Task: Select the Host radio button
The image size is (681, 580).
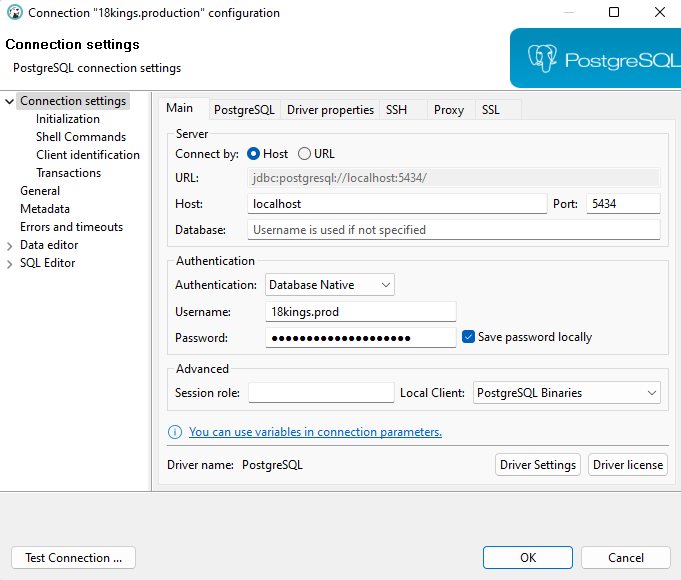Action: coord(253,154)
